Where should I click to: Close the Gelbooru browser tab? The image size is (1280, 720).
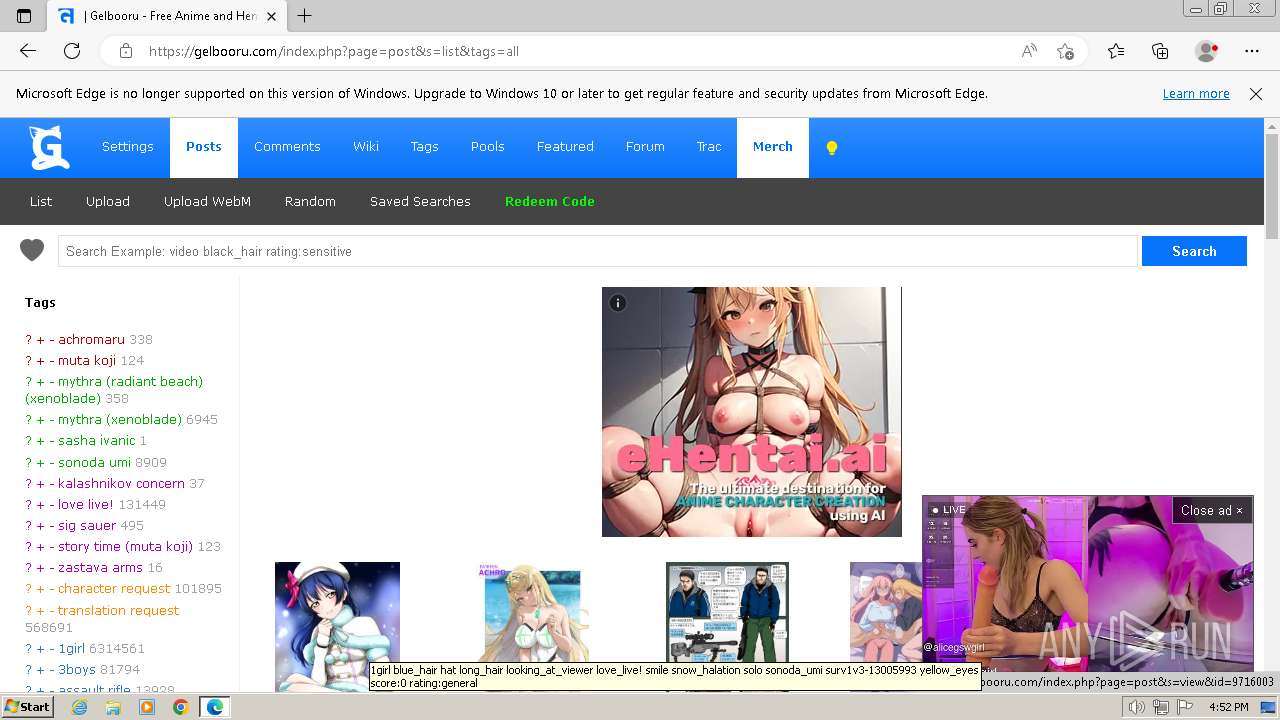click(272, 16)
